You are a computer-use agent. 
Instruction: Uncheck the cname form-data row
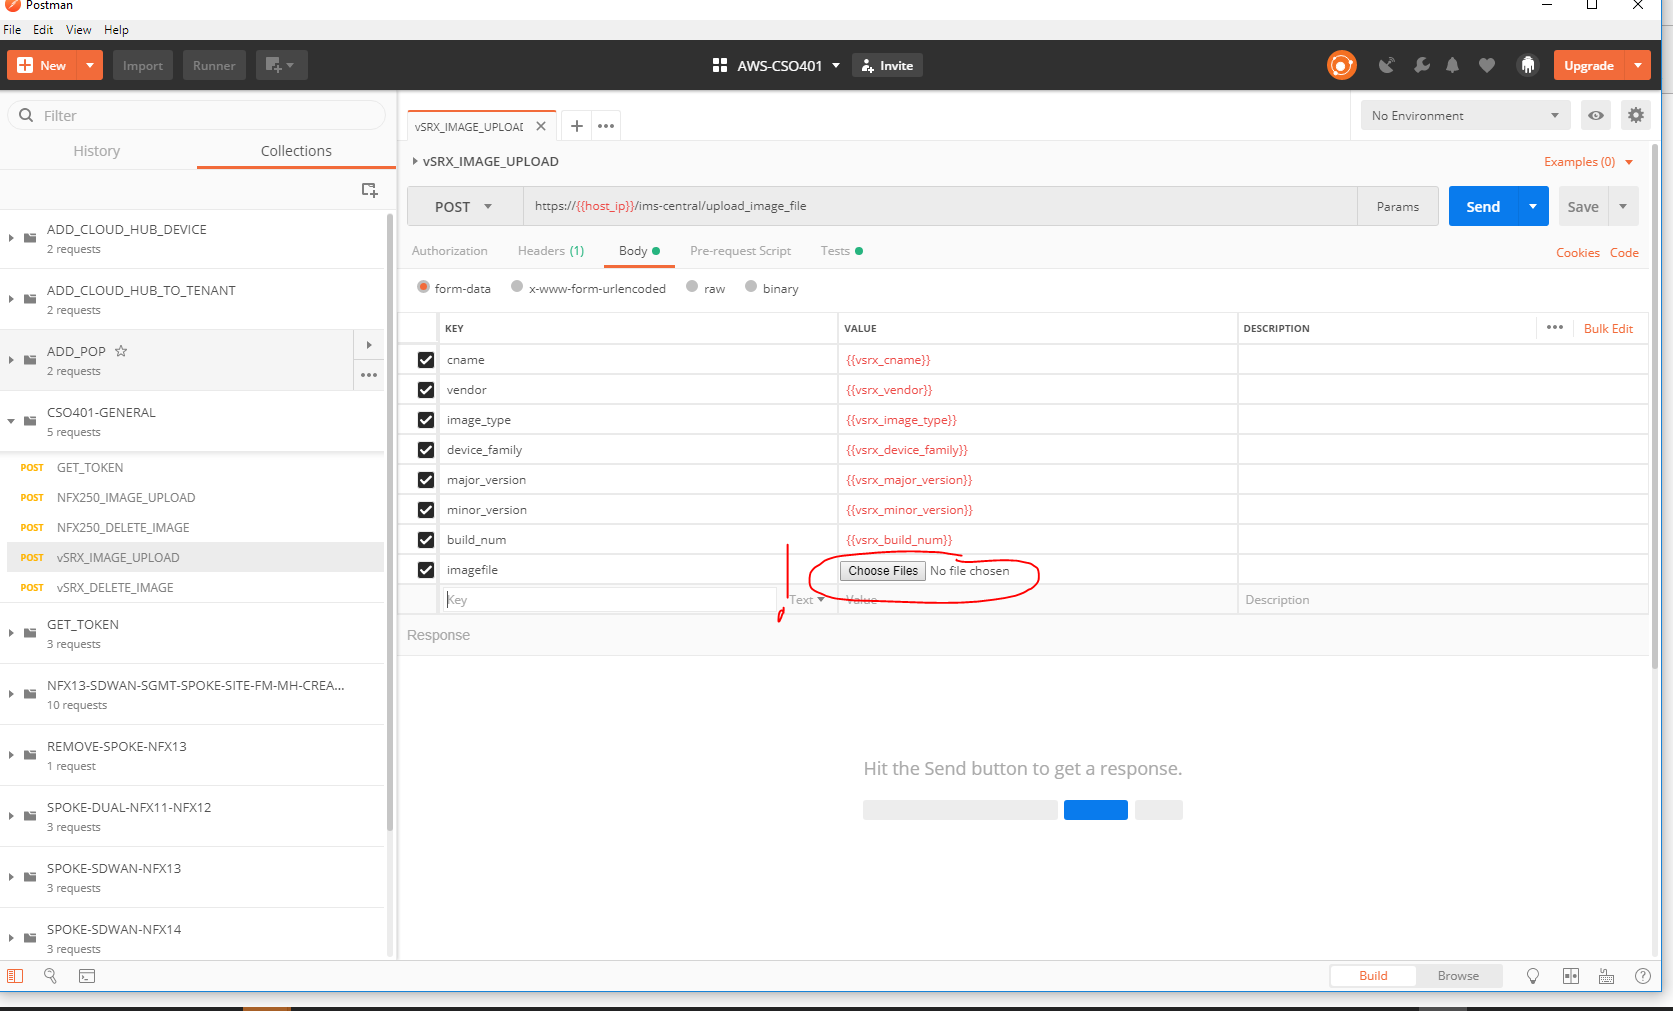[425, 359]
